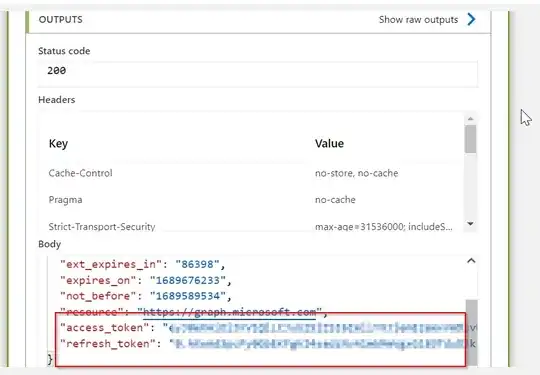Open the Show raw outputs link
The height and width of the screenshot is (375, 540).
[x=418, y=20]
